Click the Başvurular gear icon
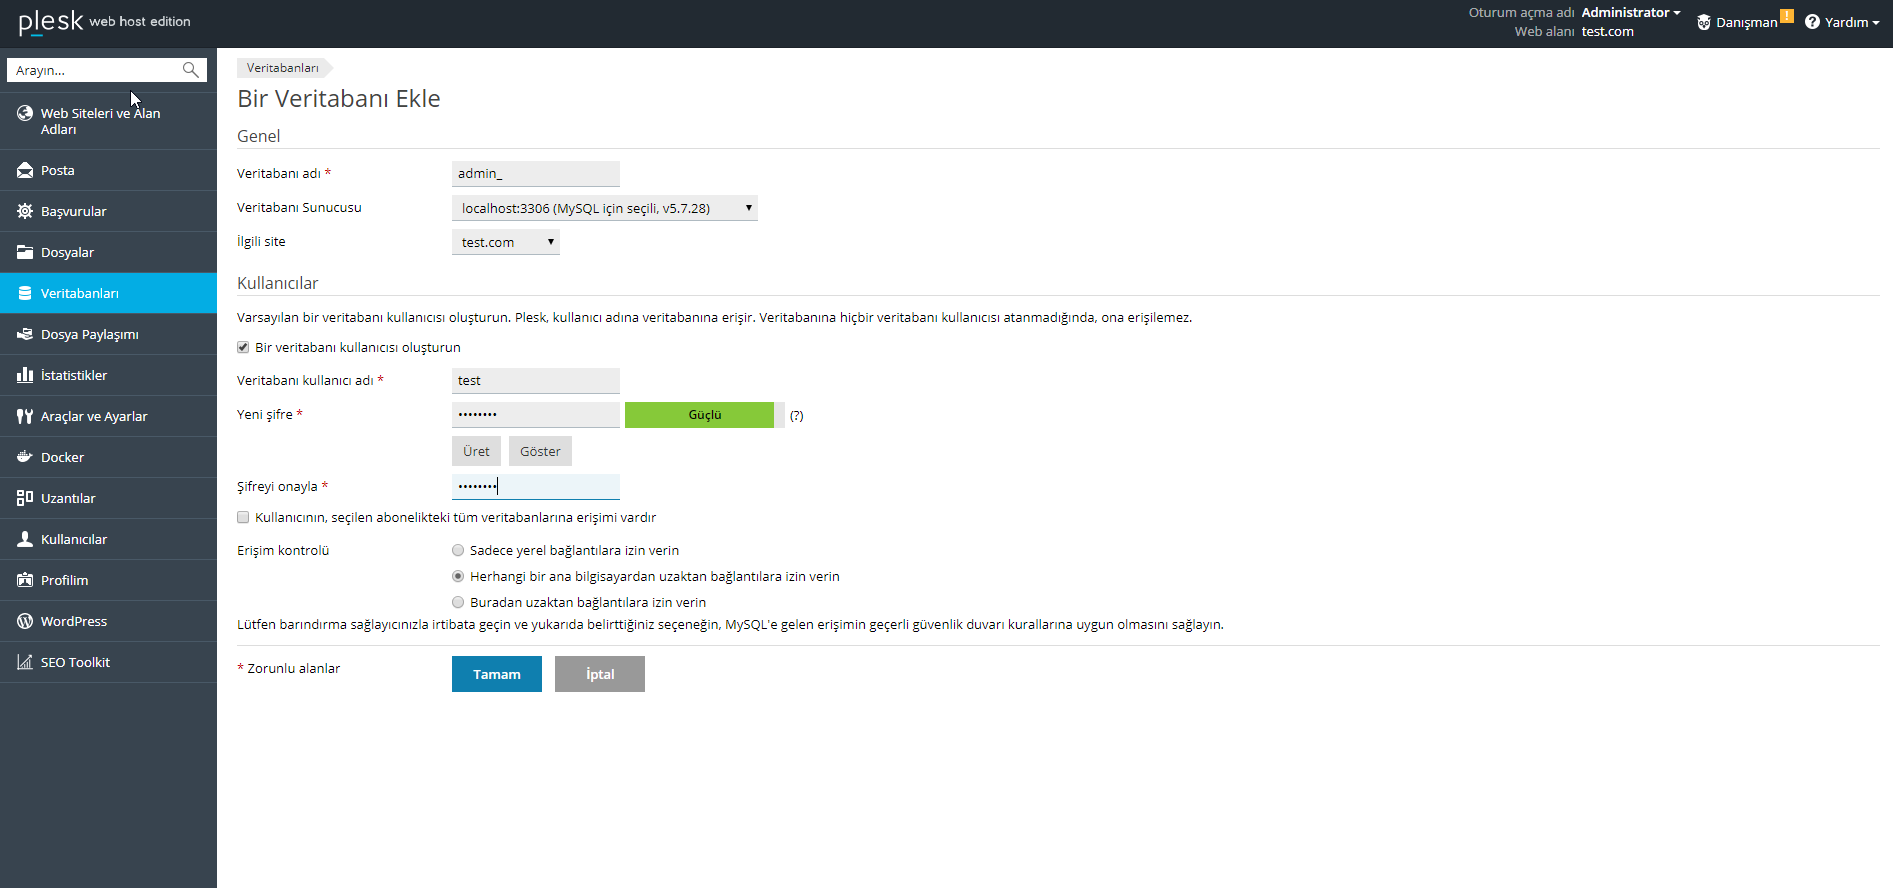This screenshot has width=1893, height=888. (25, 211)
